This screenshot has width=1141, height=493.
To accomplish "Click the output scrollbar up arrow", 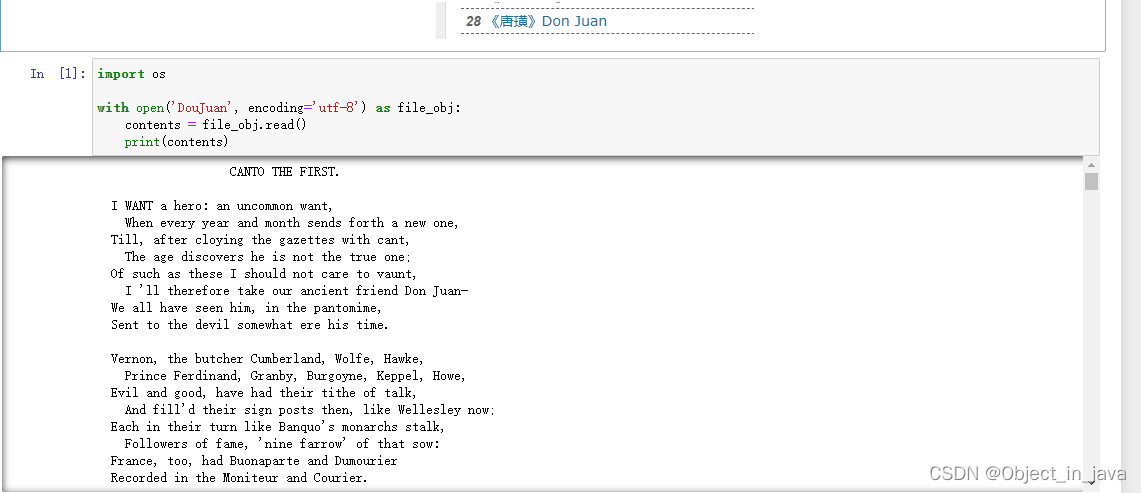I will point(1091,165).
